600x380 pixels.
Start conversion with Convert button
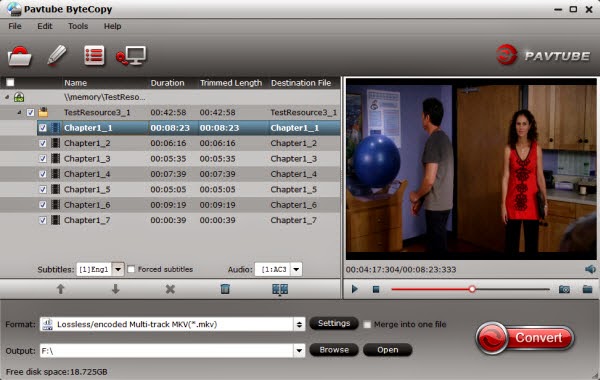coord(525,338)
